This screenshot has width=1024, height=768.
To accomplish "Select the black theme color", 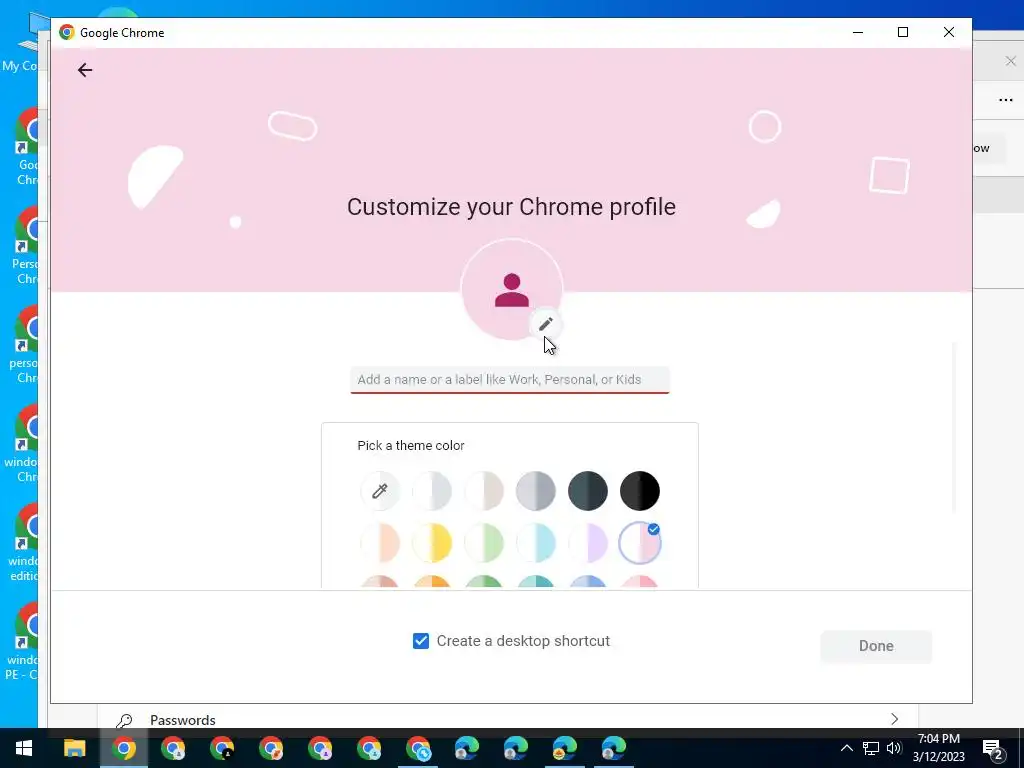I will coord(640,490).
